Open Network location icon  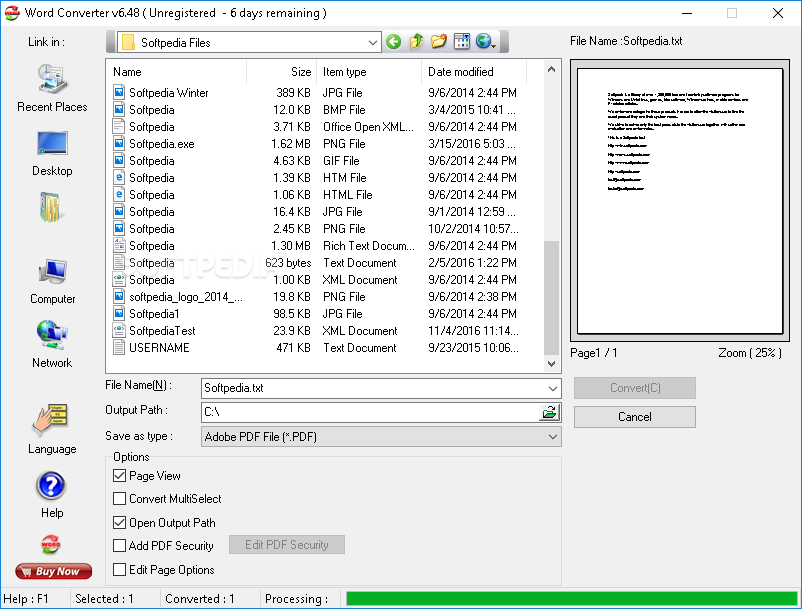[52, 335]
